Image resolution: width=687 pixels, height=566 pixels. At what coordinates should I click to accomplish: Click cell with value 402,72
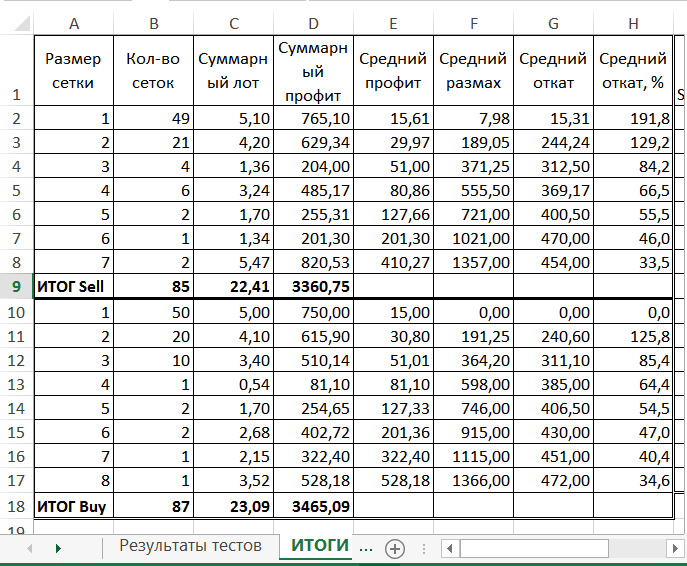click(313, 432)
